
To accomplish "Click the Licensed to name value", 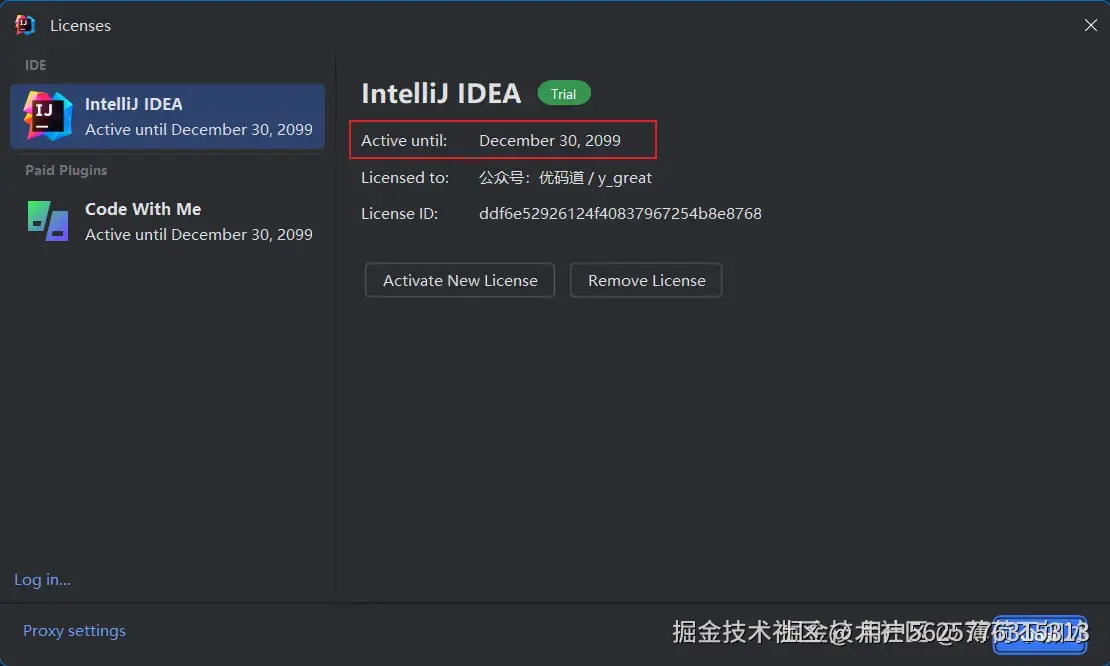I will (565, 178).
